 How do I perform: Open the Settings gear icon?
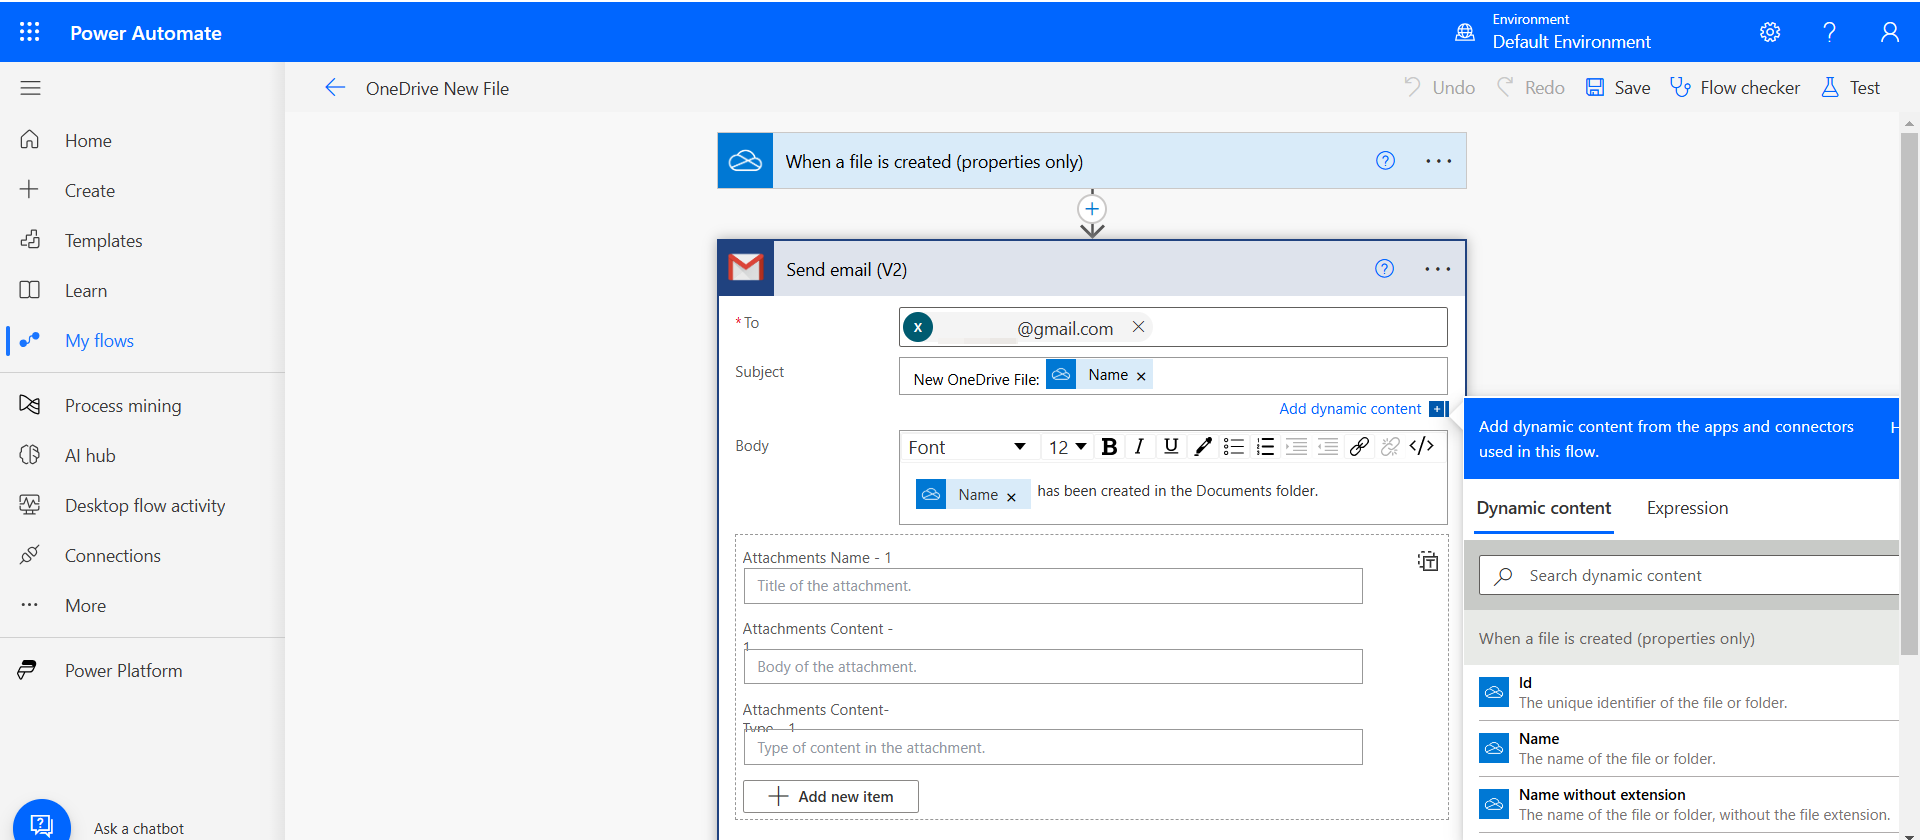(1770, 32)
